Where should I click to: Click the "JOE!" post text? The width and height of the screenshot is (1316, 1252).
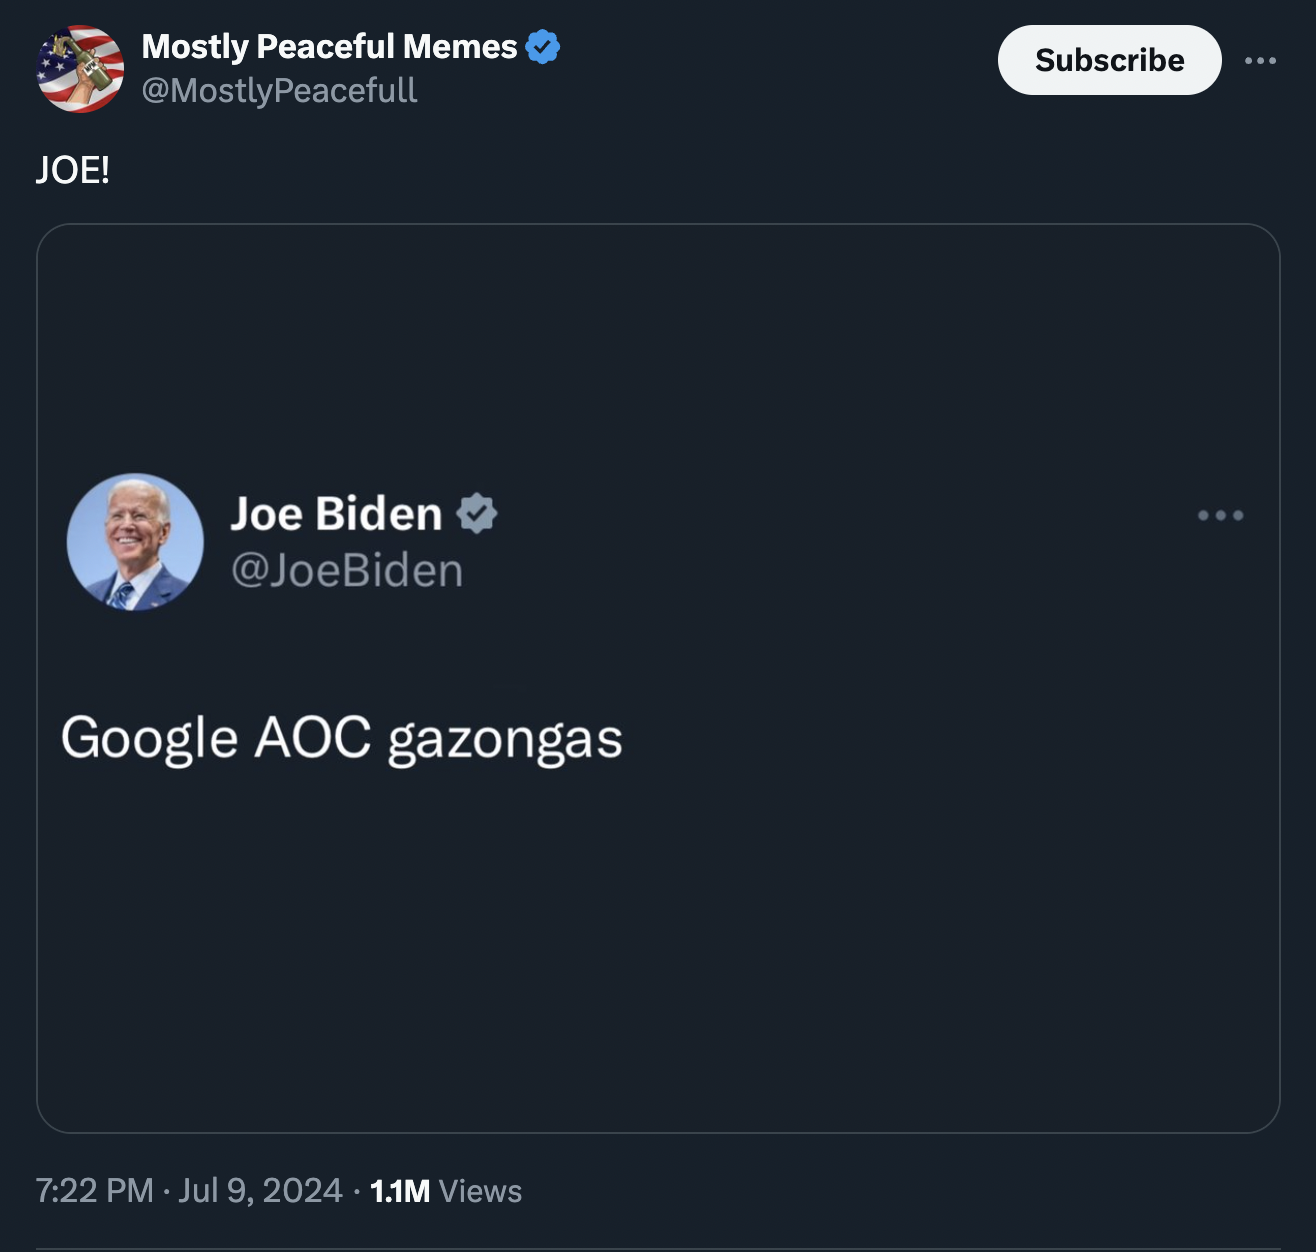pyautogui.click(x=73, y=170)
